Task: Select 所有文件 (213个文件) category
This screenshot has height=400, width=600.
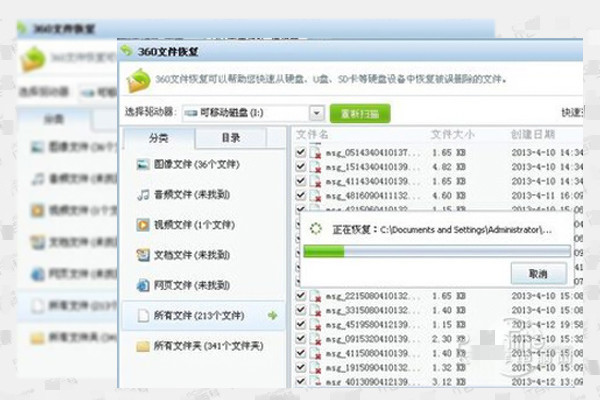Action: (x=203, y=316)
